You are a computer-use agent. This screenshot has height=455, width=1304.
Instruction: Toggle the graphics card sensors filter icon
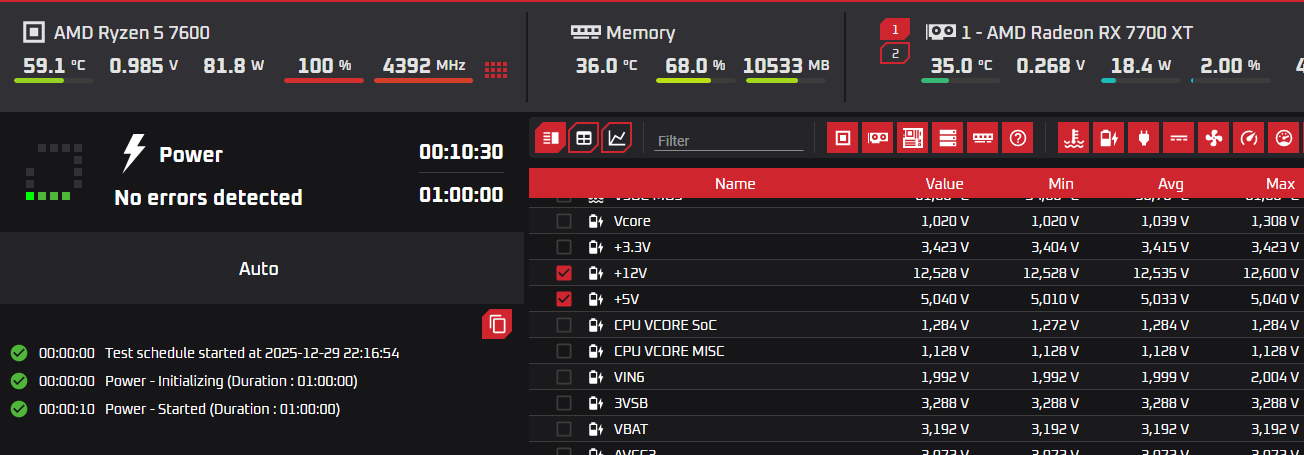878,138
